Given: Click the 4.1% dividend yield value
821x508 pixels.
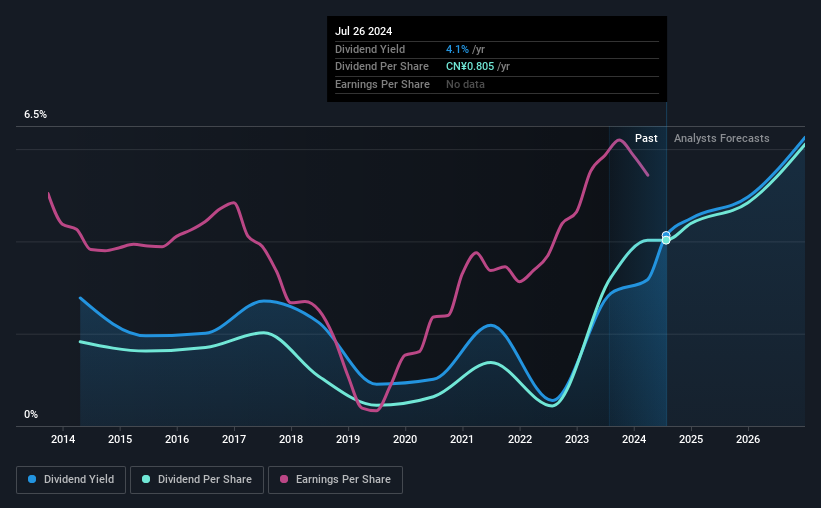Looking at the screenshot, I should point(457,49).
